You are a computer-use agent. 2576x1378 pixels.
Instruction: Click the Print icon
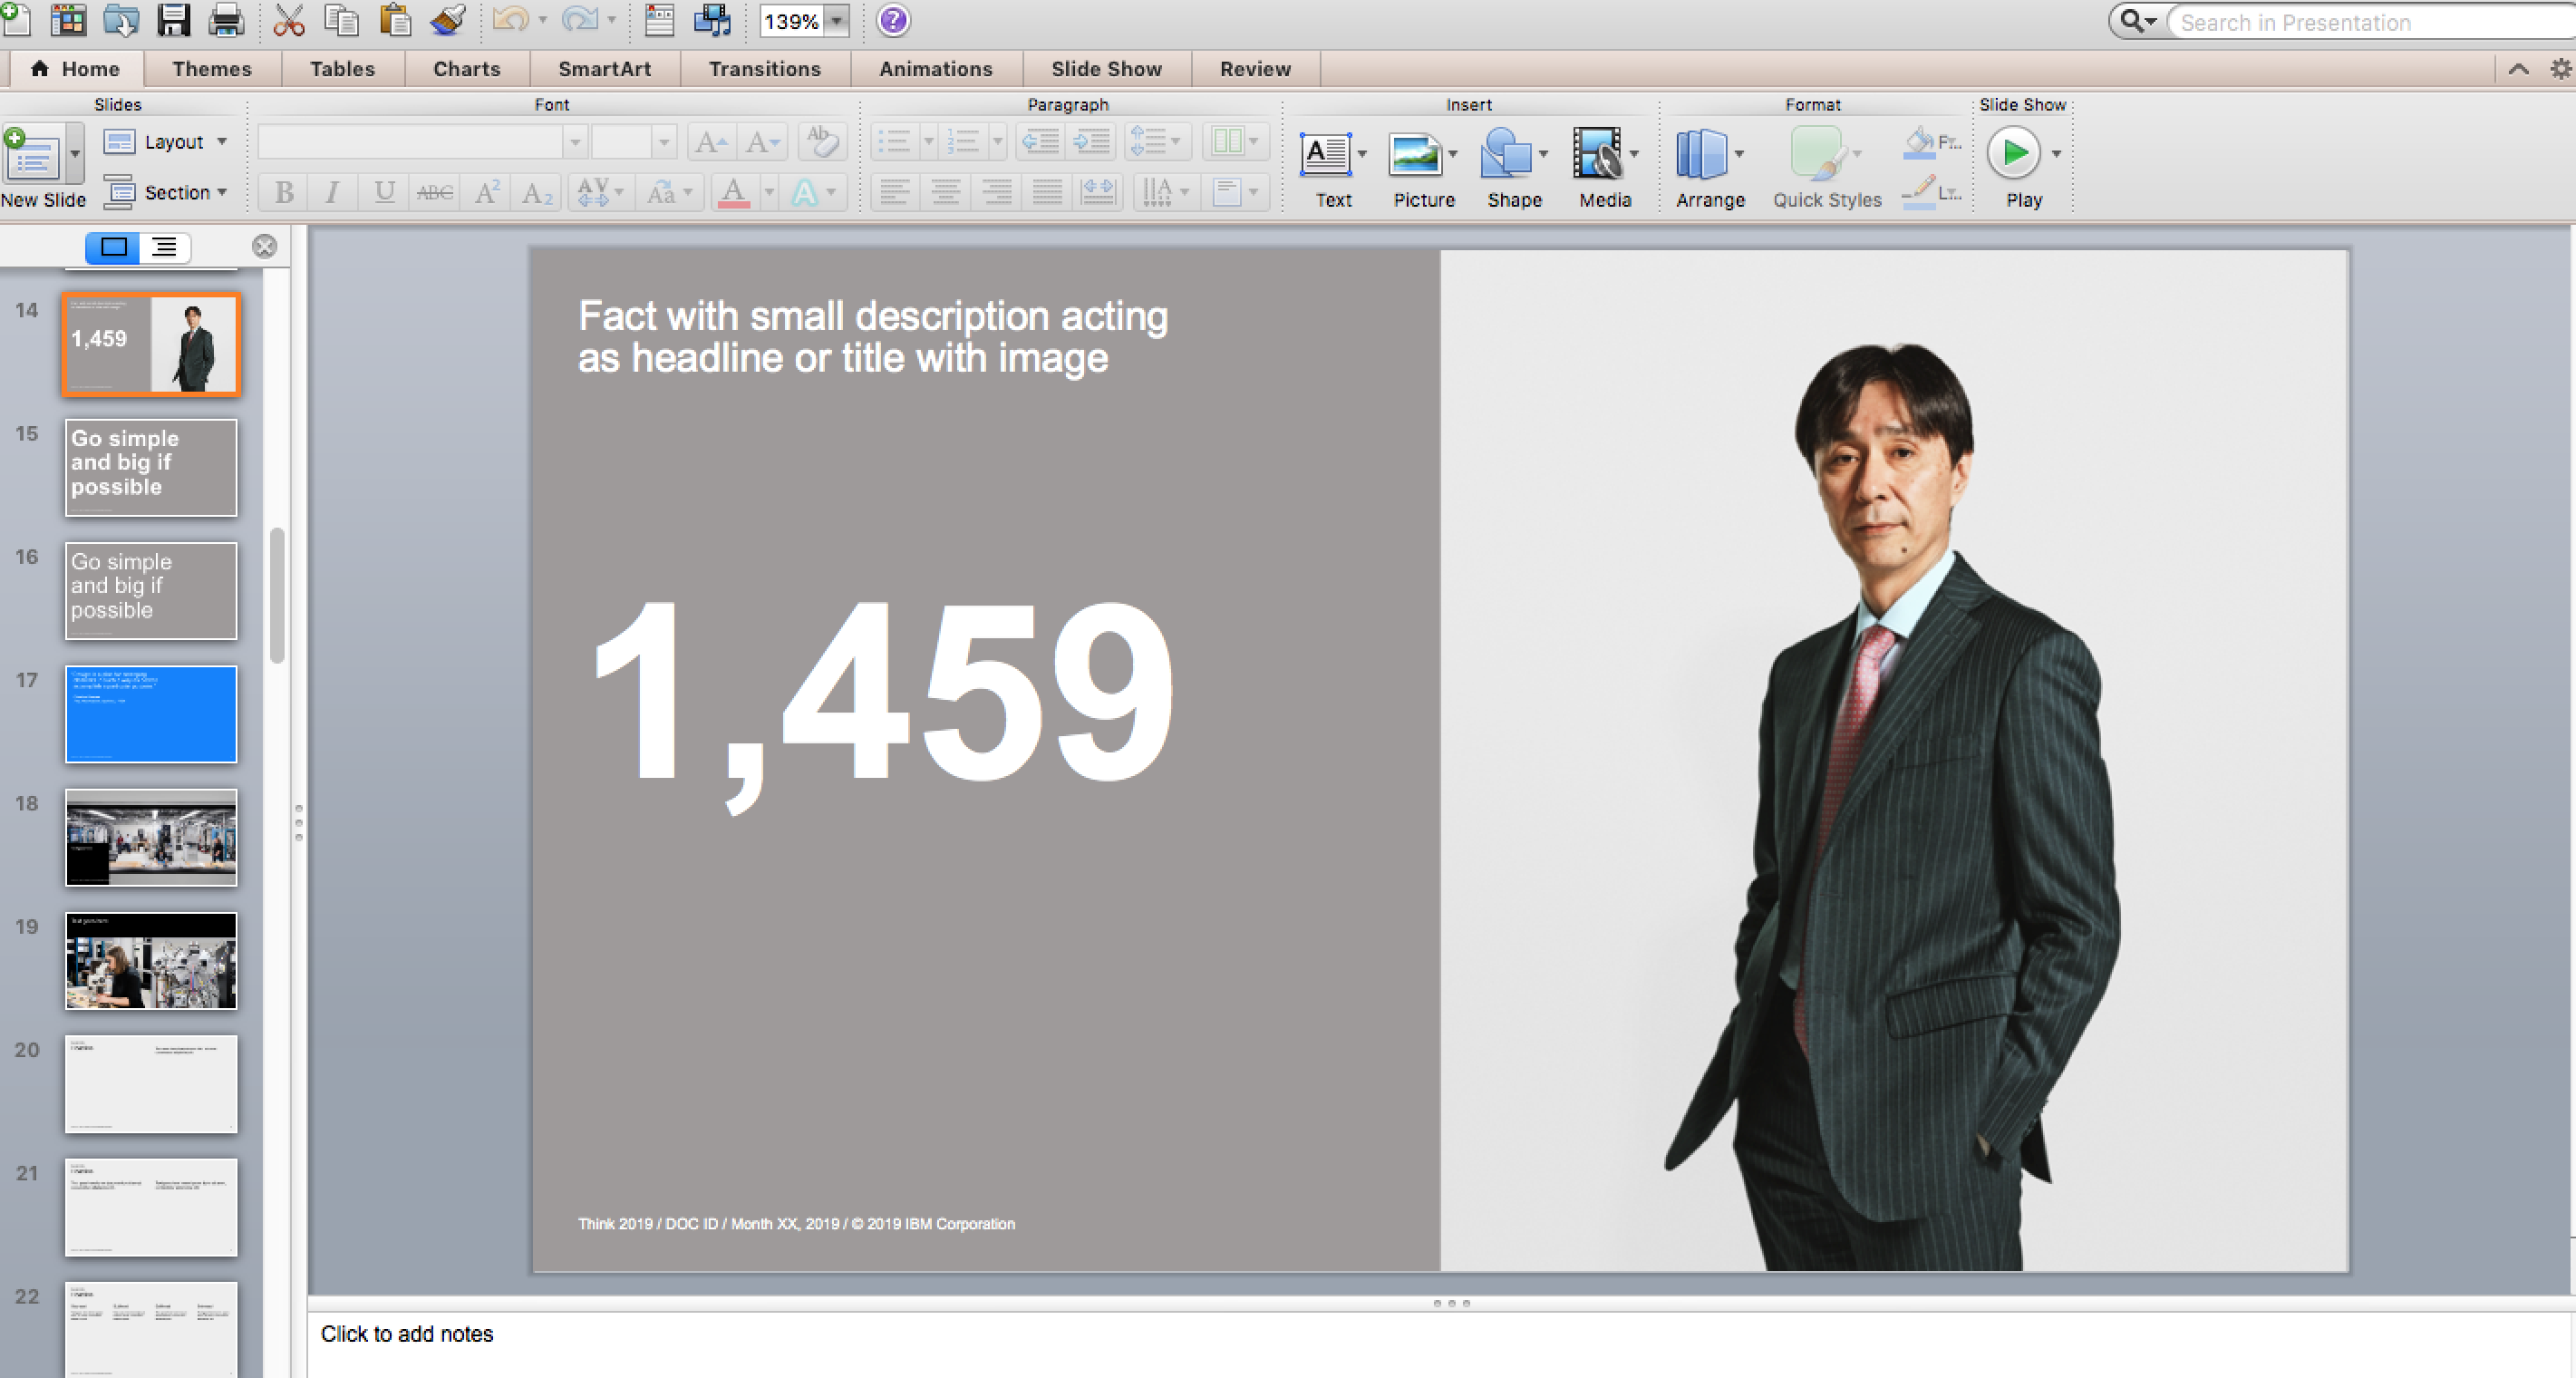[226, 20]
